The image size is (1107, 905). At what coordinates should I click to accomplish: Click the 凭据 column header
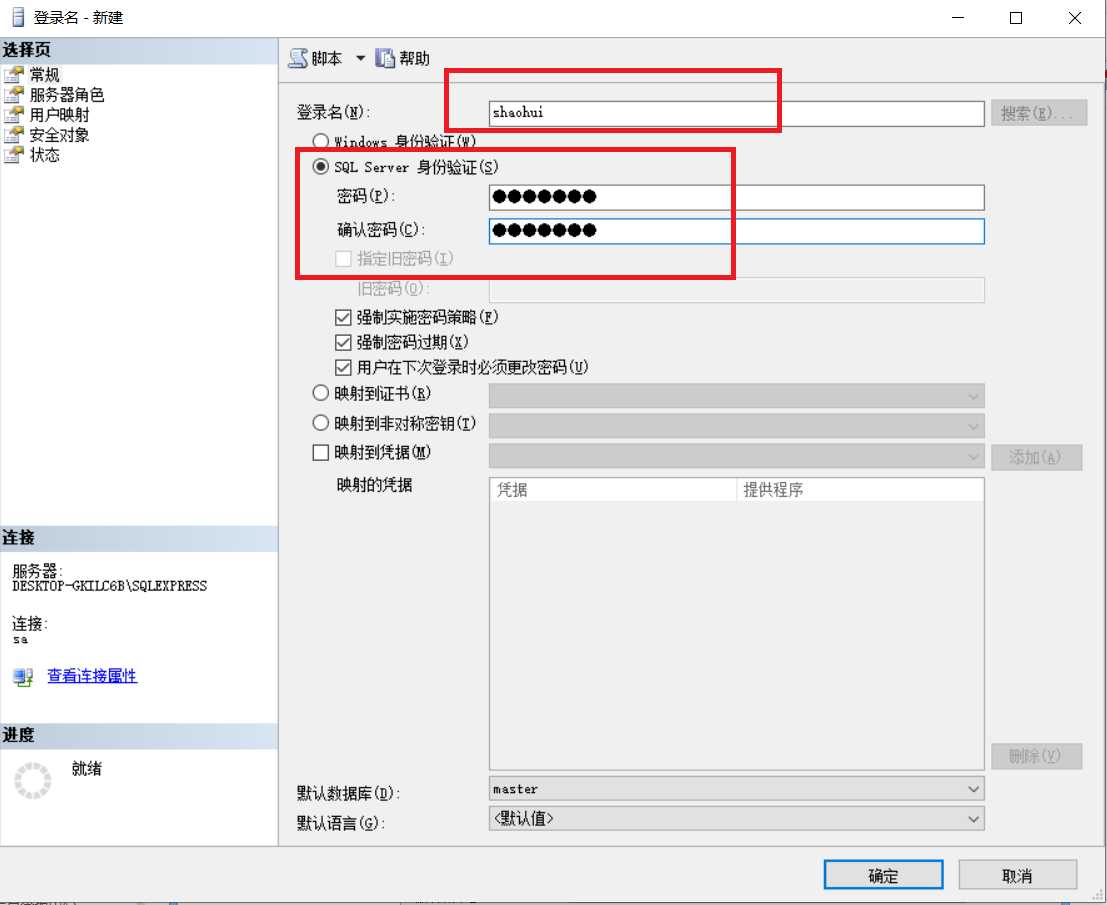point(614,489)
